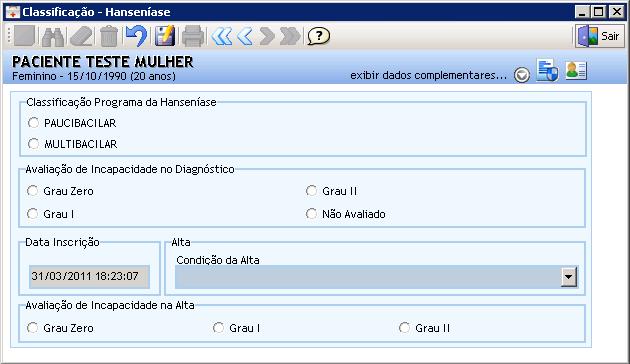Click the Data Inscrição date field
Image resolution: width=630 pixels, height=364 pixels.
pyautogui.click(x=89, y=276)
